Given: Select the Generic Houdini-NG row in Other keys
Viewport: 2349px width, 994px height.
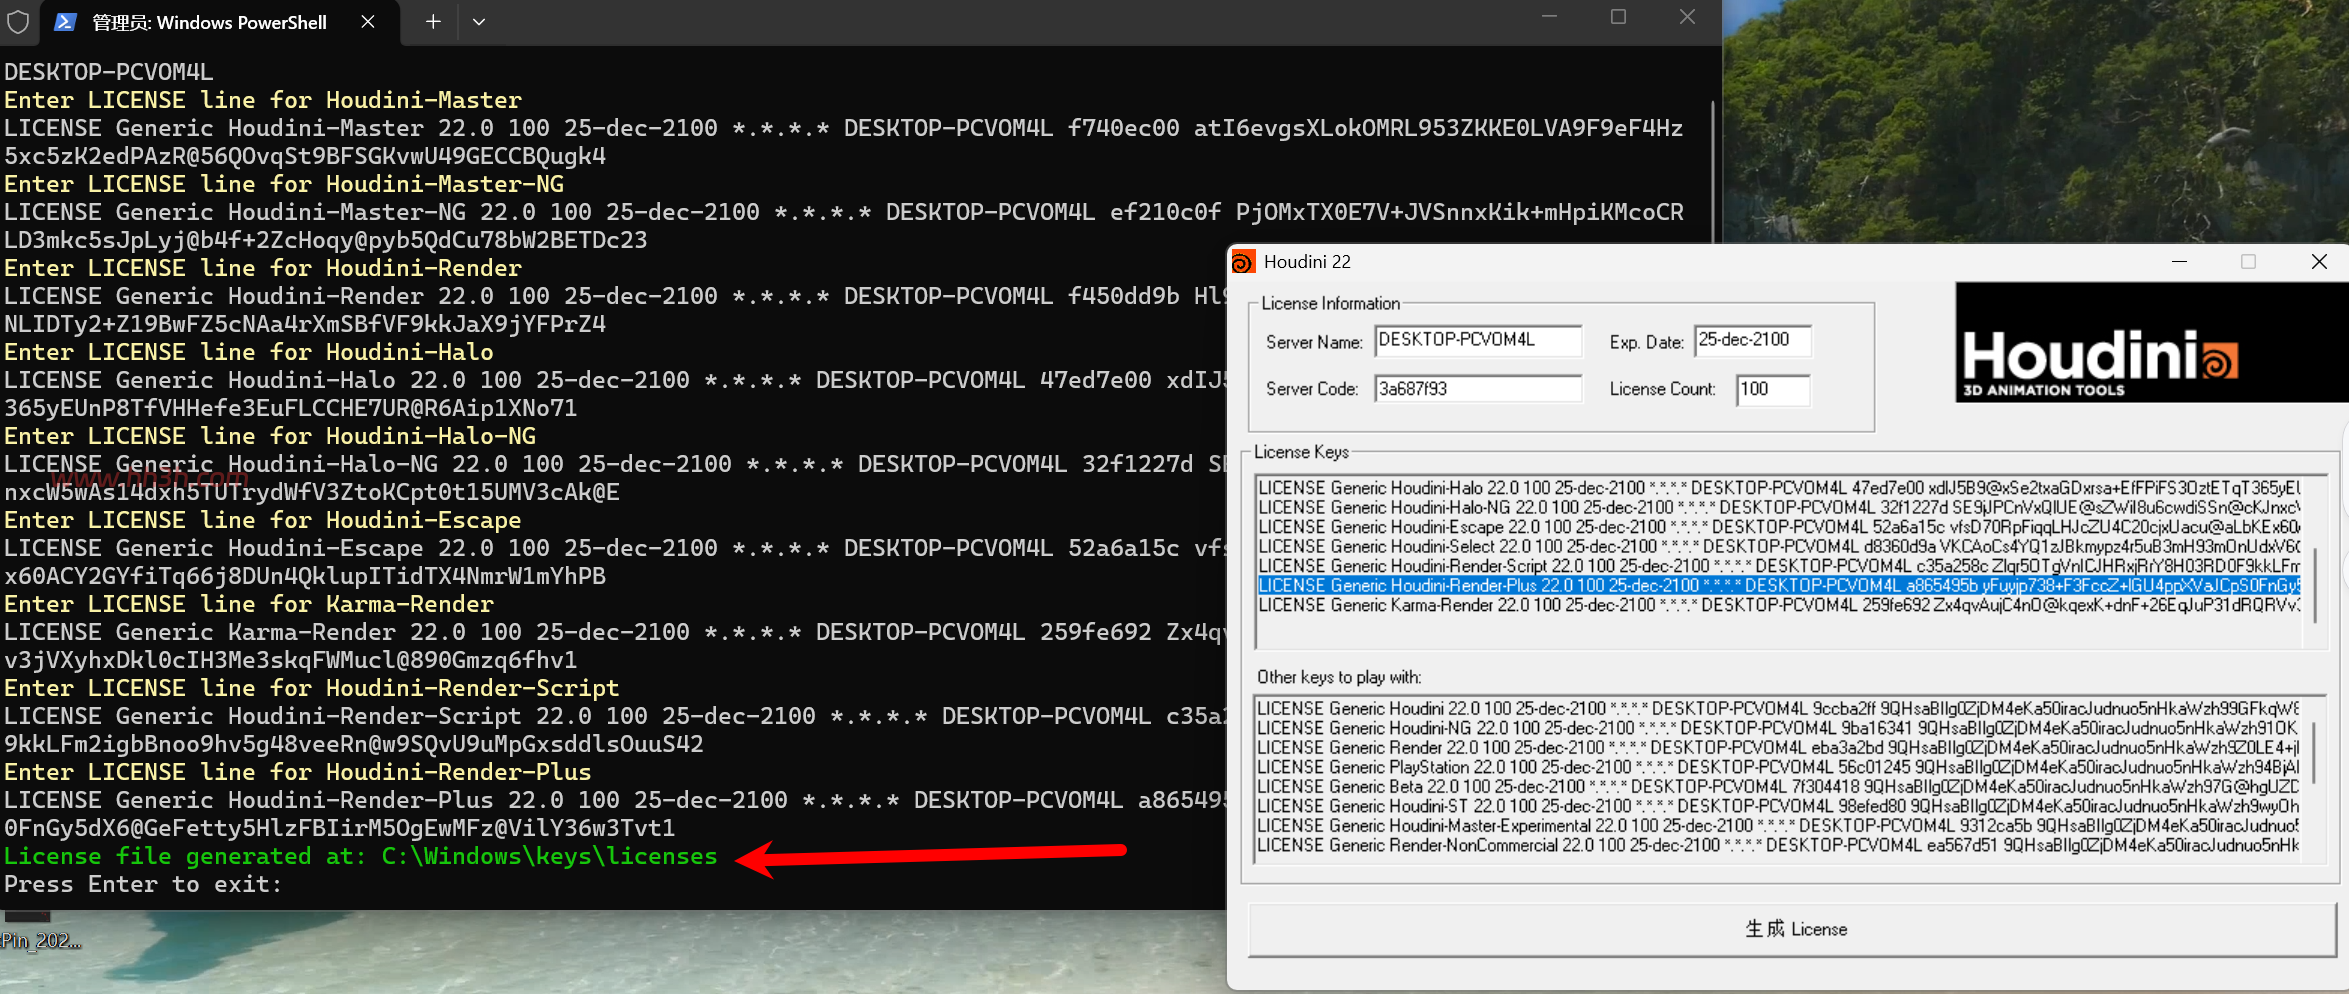Looking at the screenshot, I should click(x=1778, y=728).
